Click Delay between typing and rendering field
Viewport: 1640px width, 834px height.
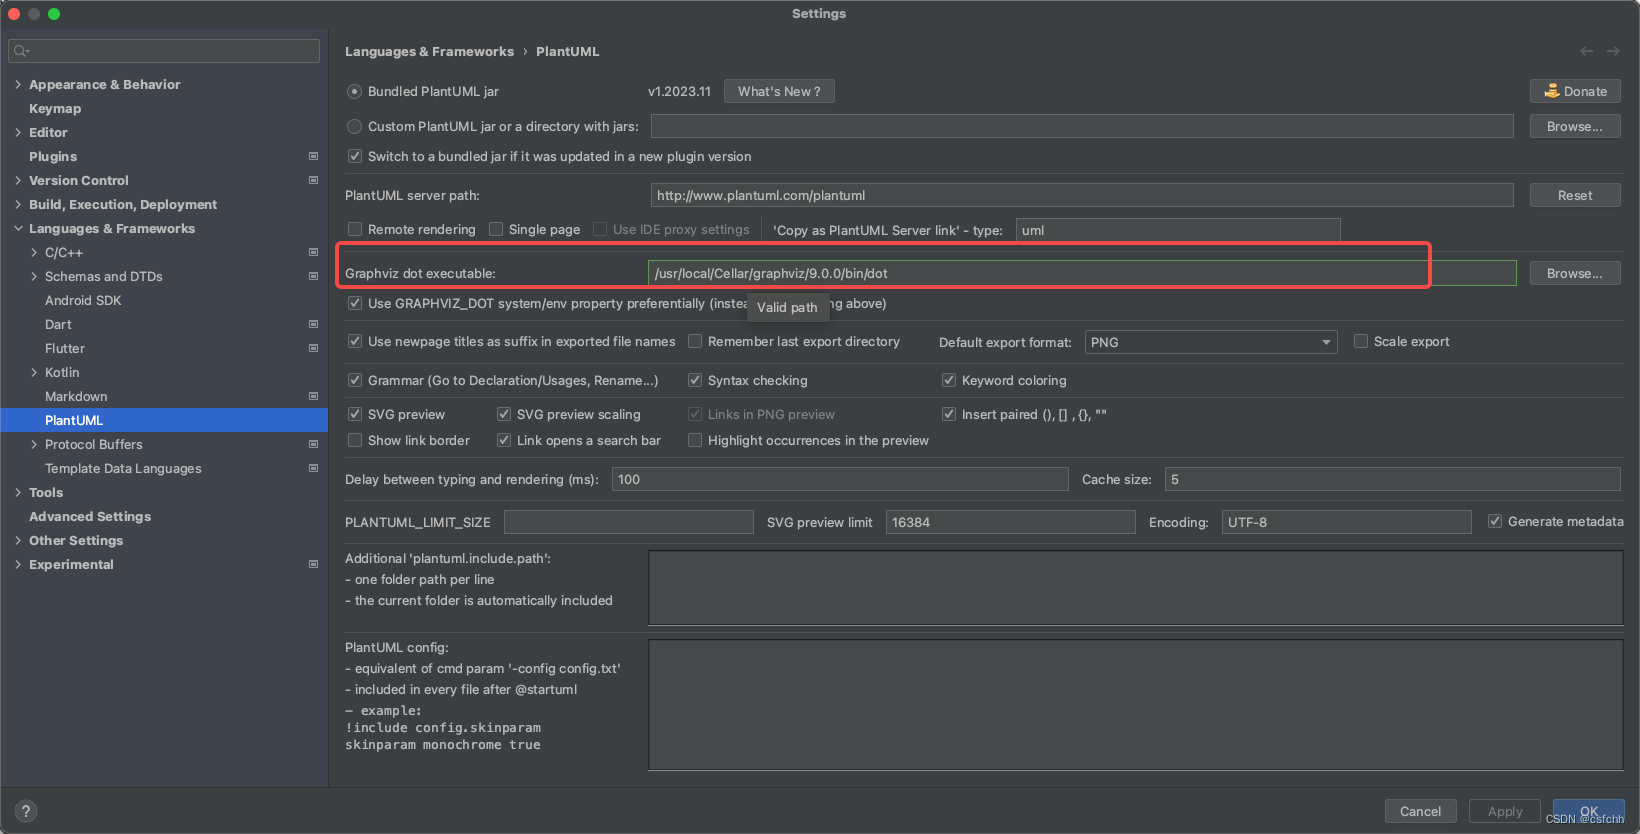[x=840, y=479]
